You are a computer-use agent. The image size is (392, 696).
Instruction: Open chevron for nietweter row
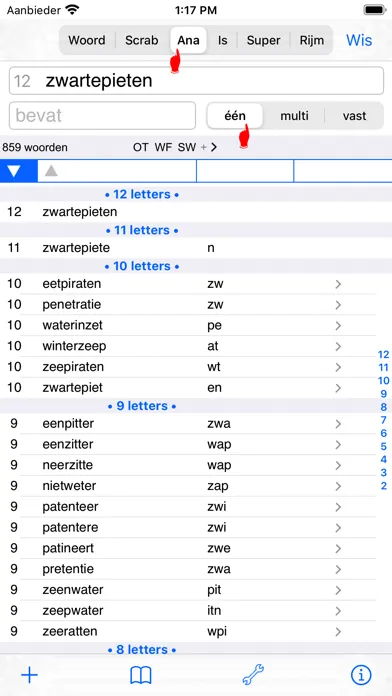tap(338, 486)
